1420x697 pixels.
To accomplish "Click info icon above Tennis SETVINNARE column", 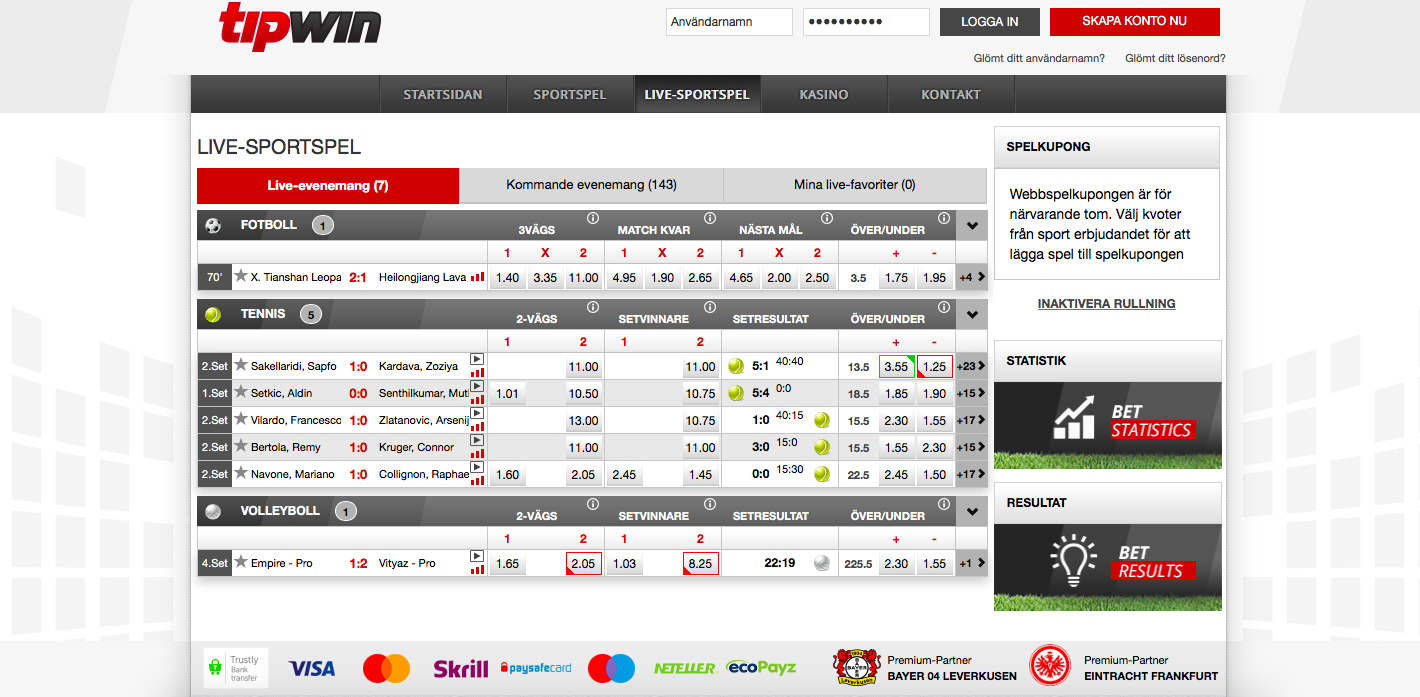I will 710,307.
